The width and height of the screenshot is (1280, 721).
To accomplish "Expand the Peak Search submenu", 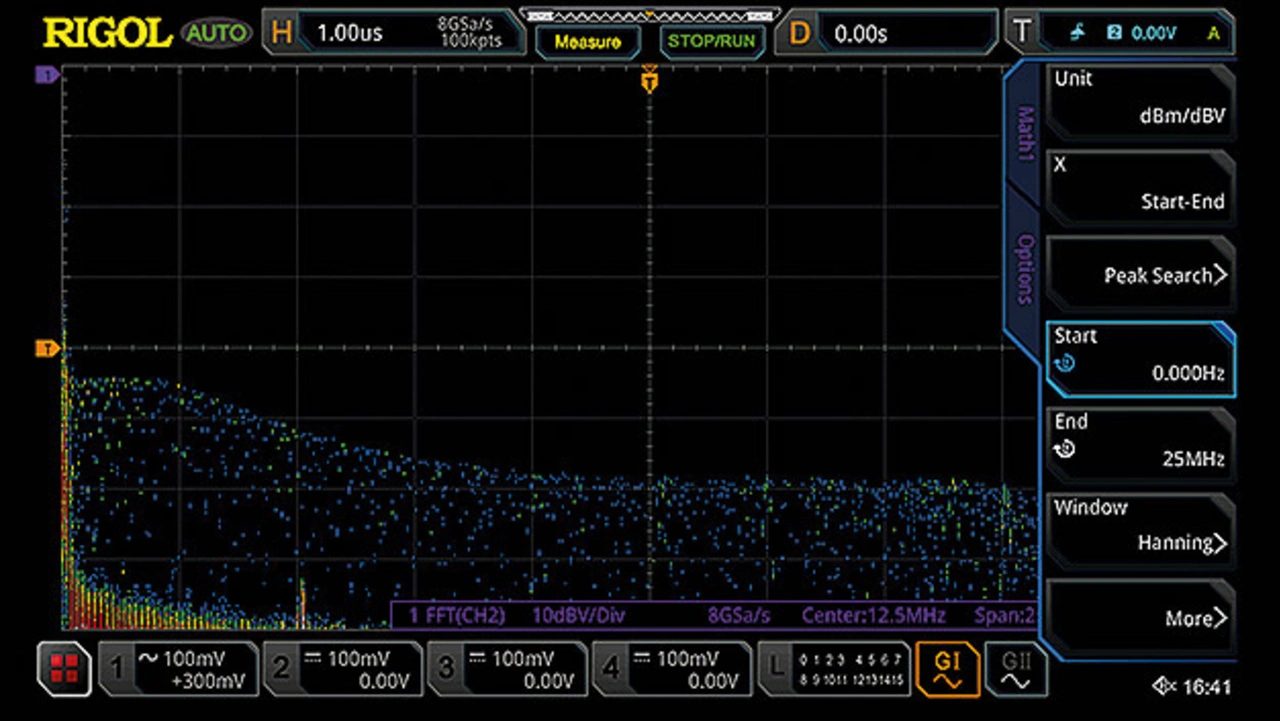I will [x=1140, y=275].
